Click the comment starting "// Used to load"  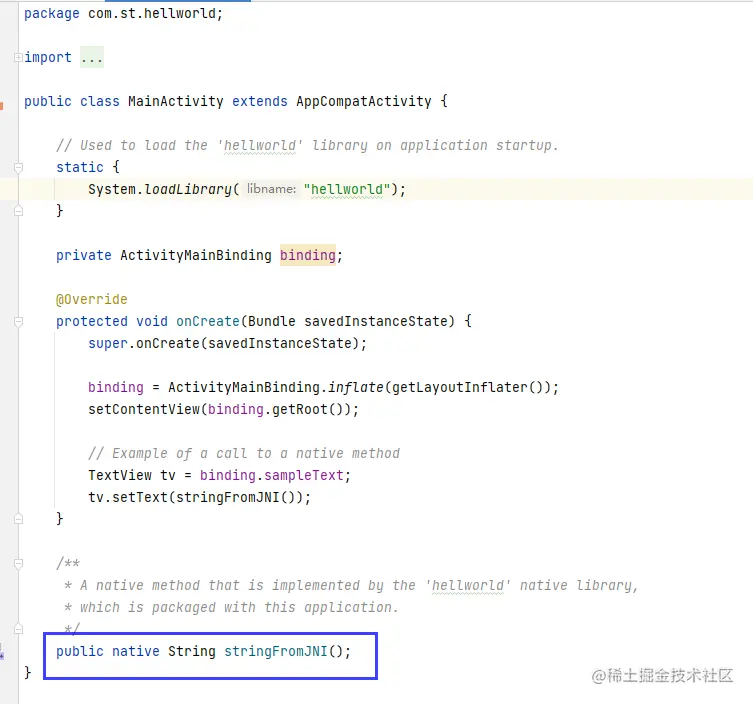307,146
